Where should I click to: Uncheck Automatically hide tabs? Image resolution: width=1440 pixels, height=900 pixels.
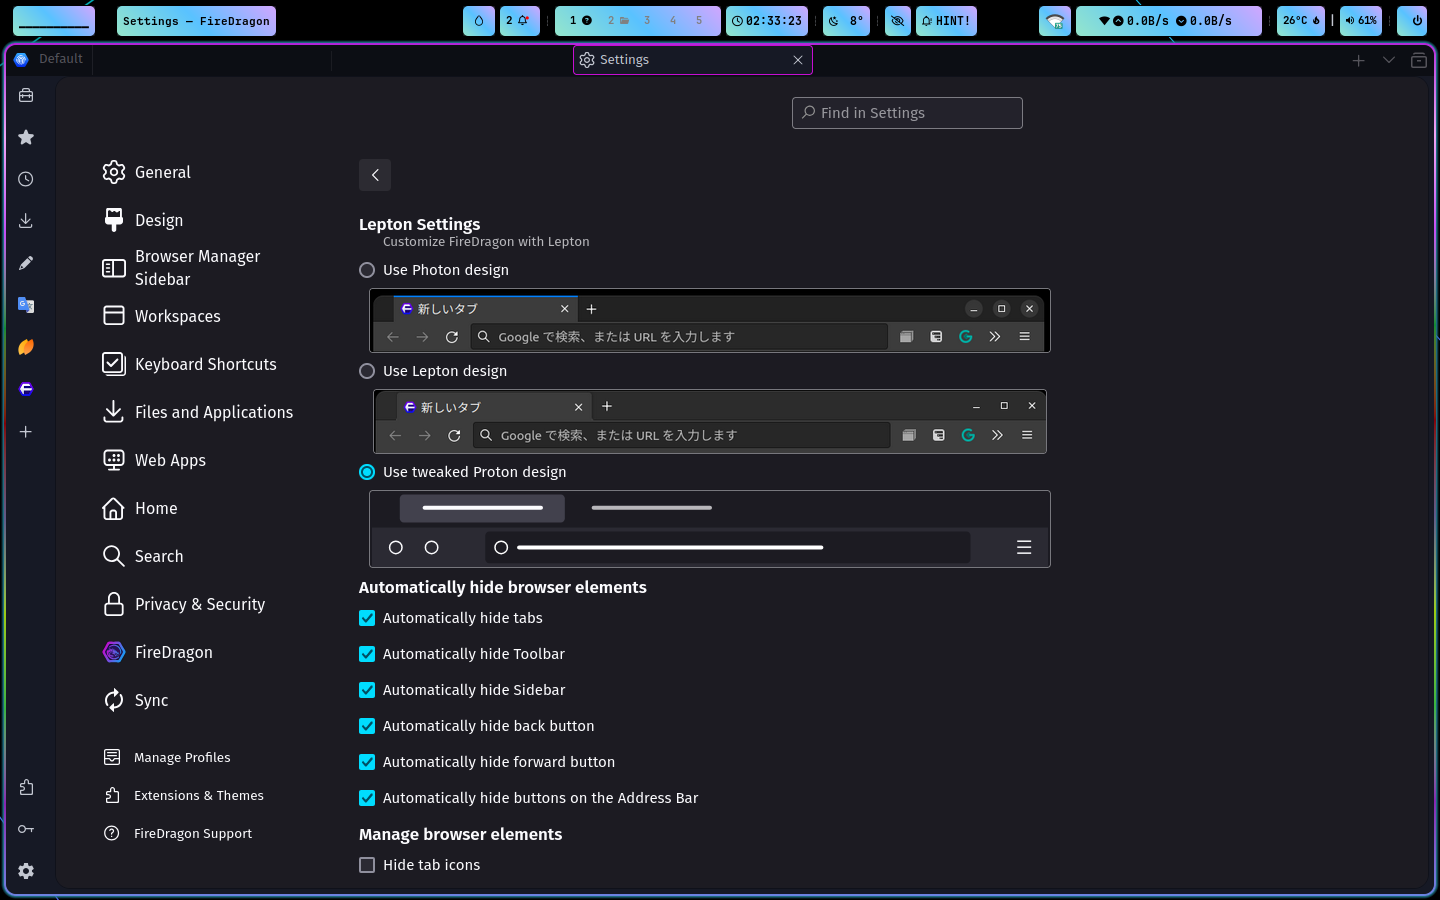pos(367,618)
